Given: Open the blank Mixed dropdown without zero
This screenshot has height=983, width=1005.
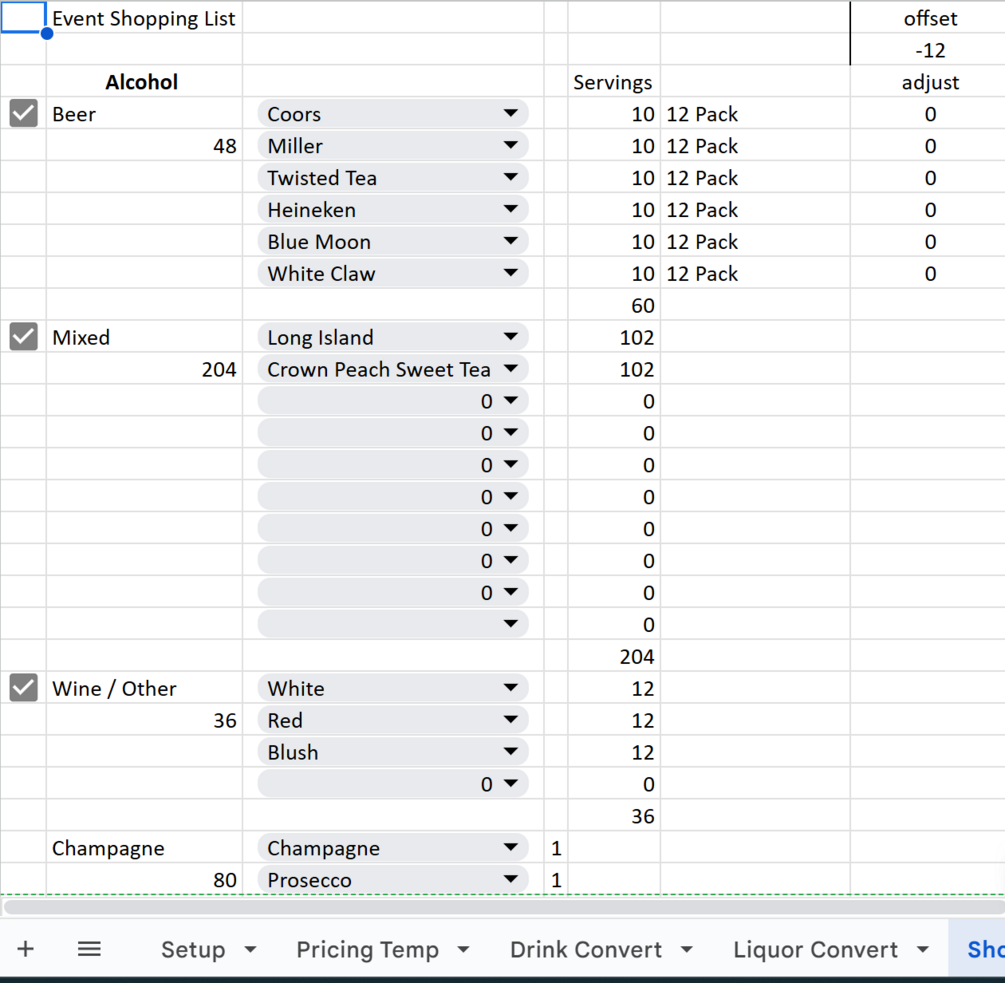Looking at the screenshot, I should 393,624.
